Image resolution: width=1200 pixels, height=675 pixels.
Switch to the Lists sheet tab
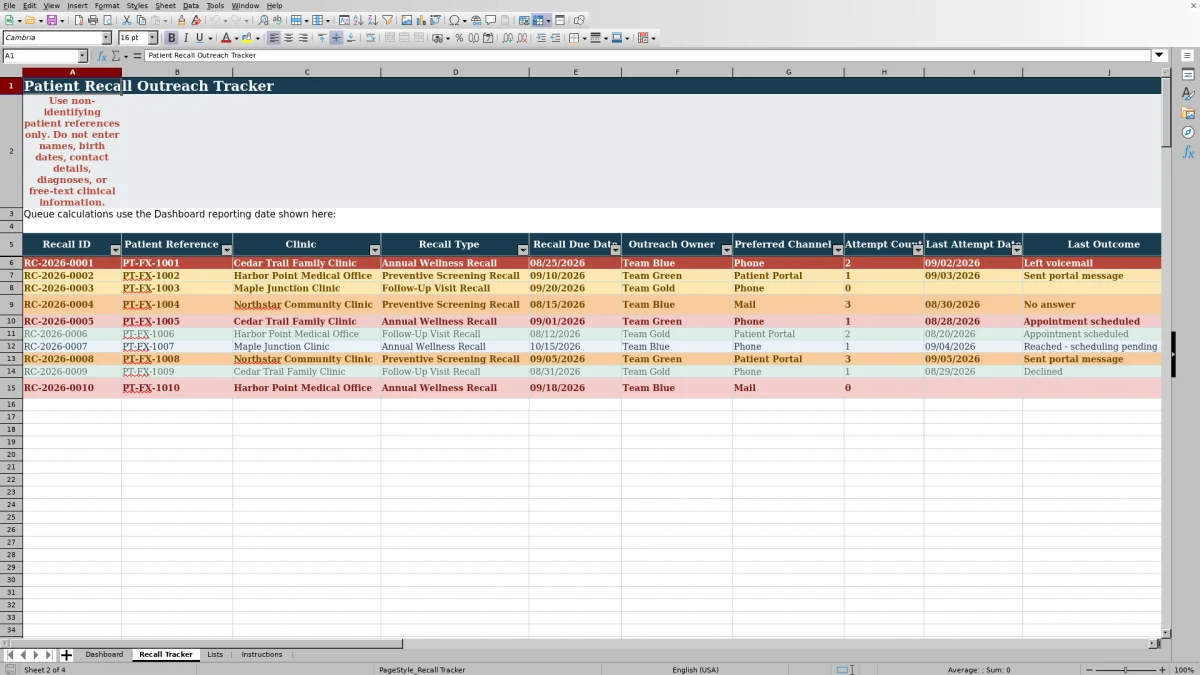(x=215, y=655)
